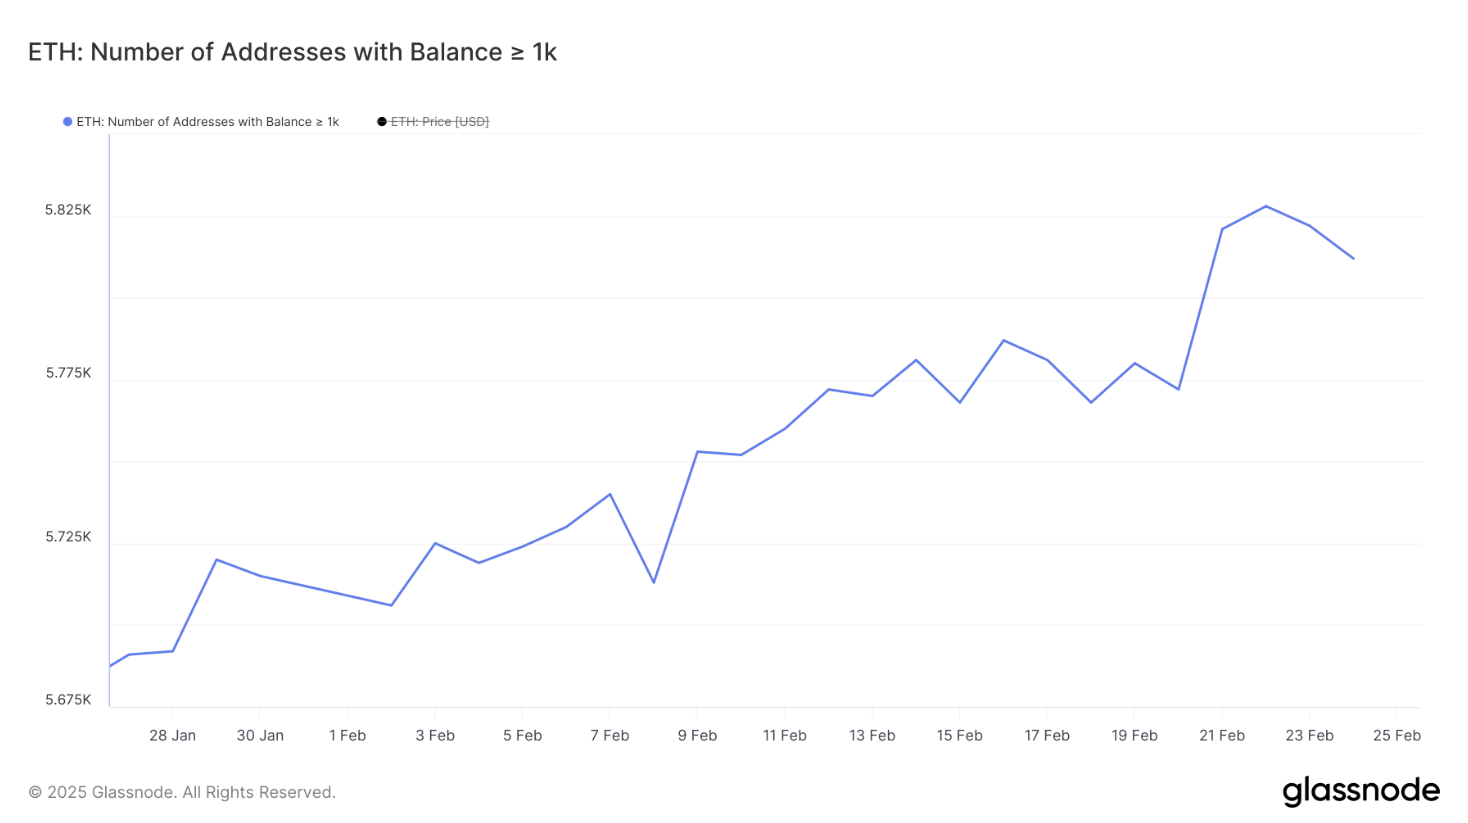This screenshot has width=1468, height=823.
Task: Click the 5.825K y-axis label
Action: point(68,210)
